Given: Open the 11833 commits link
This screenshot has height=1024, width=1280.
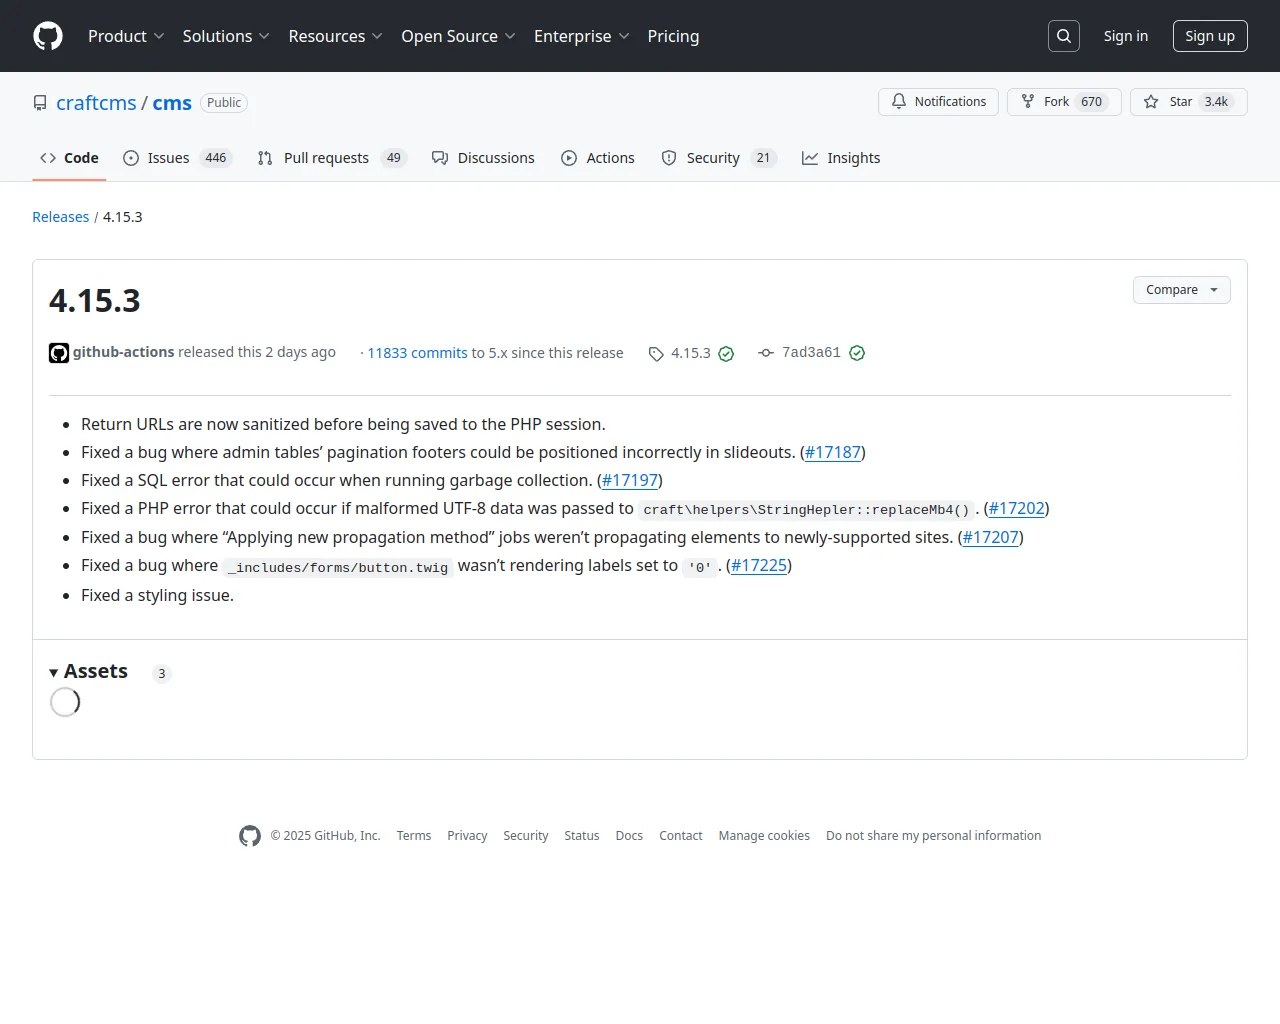Looking at the screenshot, I should pos(417,353).
